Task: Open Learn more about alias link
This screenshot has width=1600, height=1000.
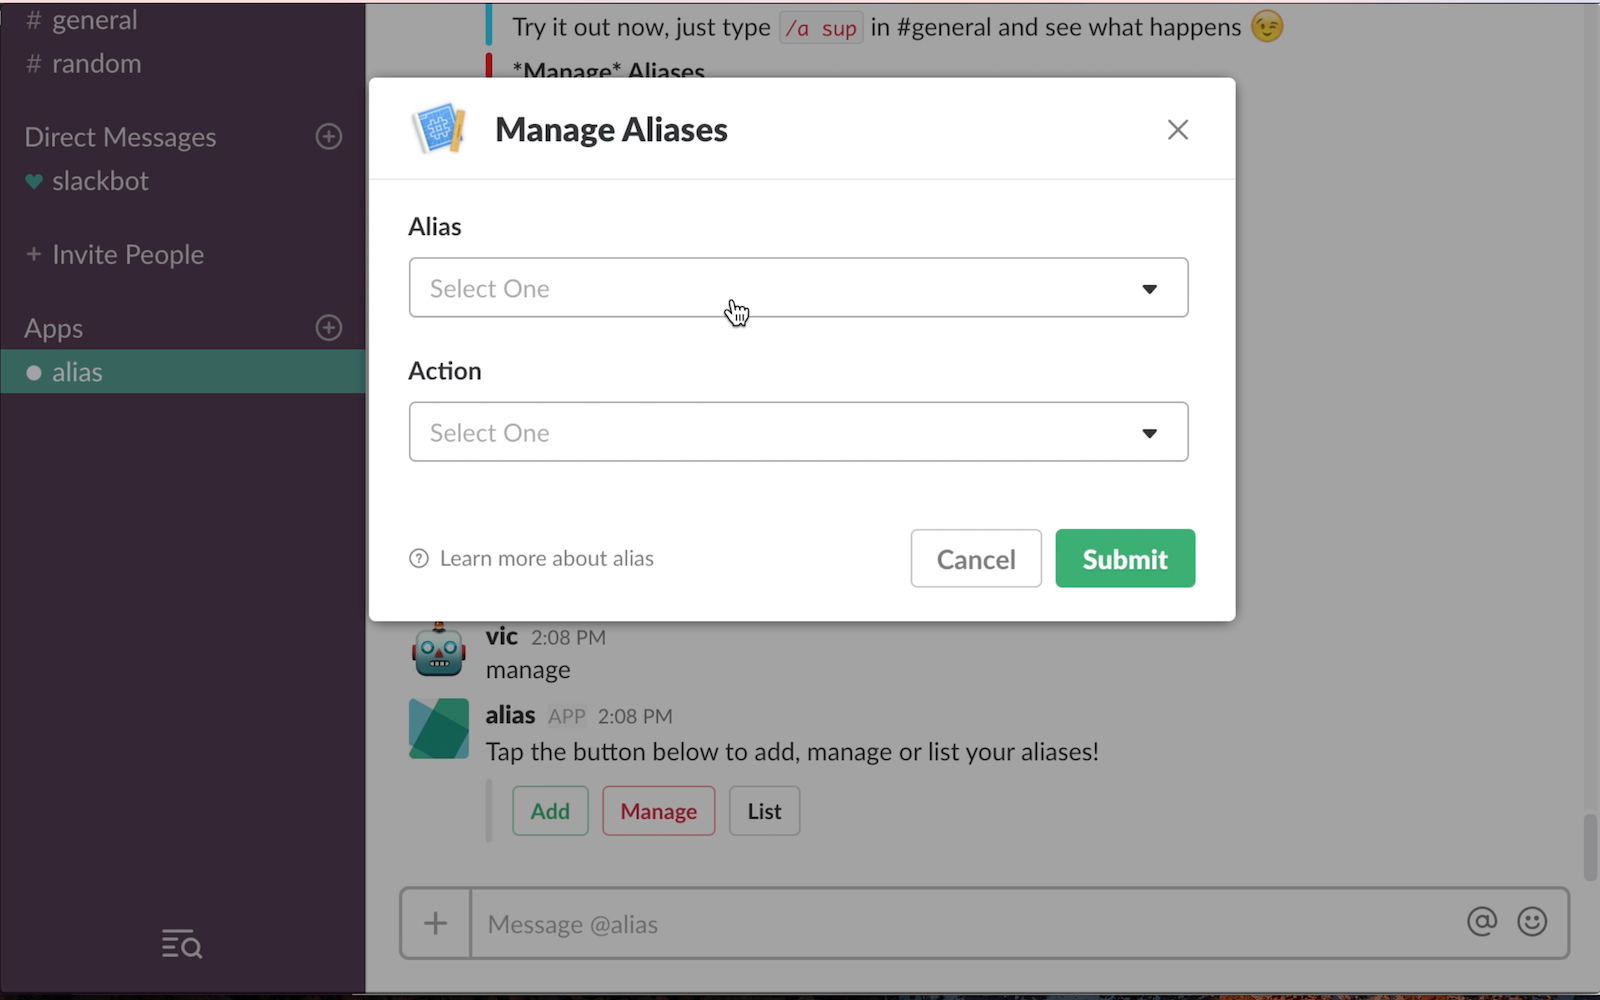Action: tap(546, 558)
